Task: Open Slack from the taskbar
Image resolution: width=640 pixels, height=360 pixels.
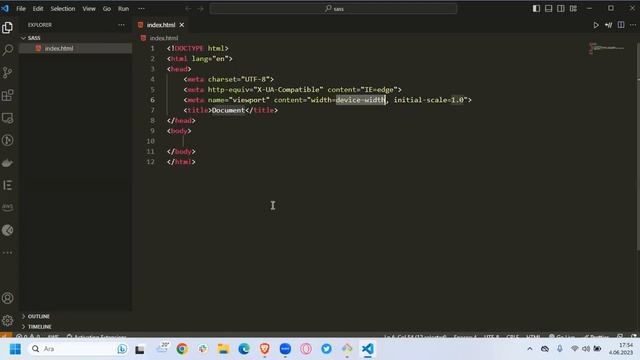Action: point(203,349)
